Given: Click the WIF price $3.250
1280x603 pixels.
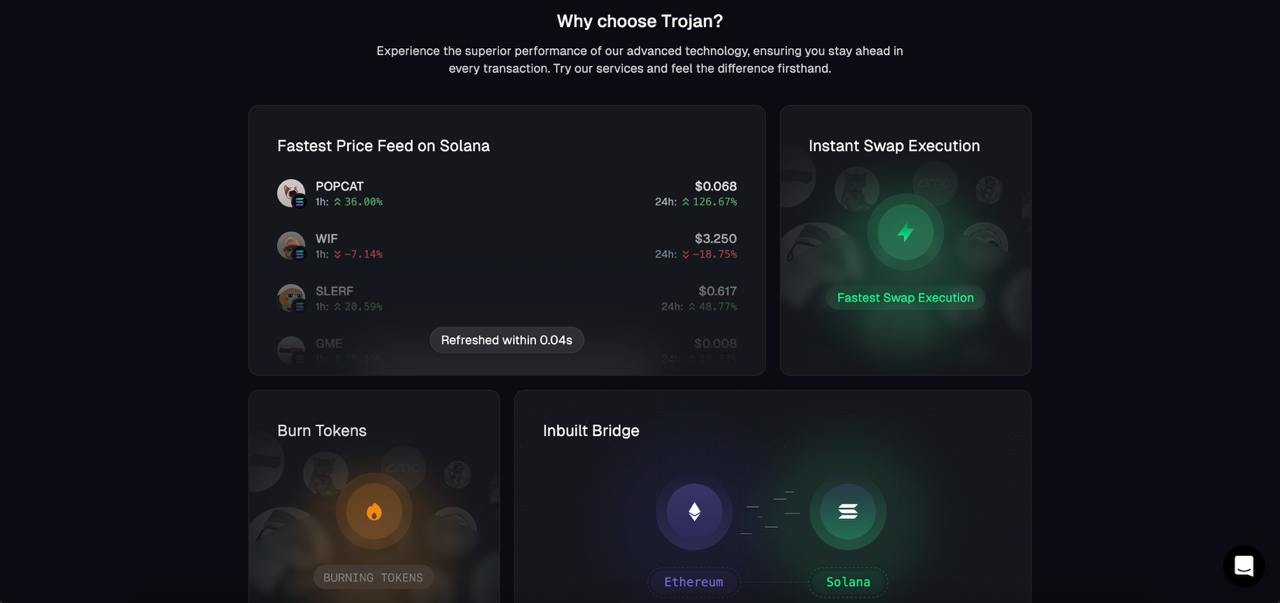Looking at the screenshot, I should [x=716, y=239].
